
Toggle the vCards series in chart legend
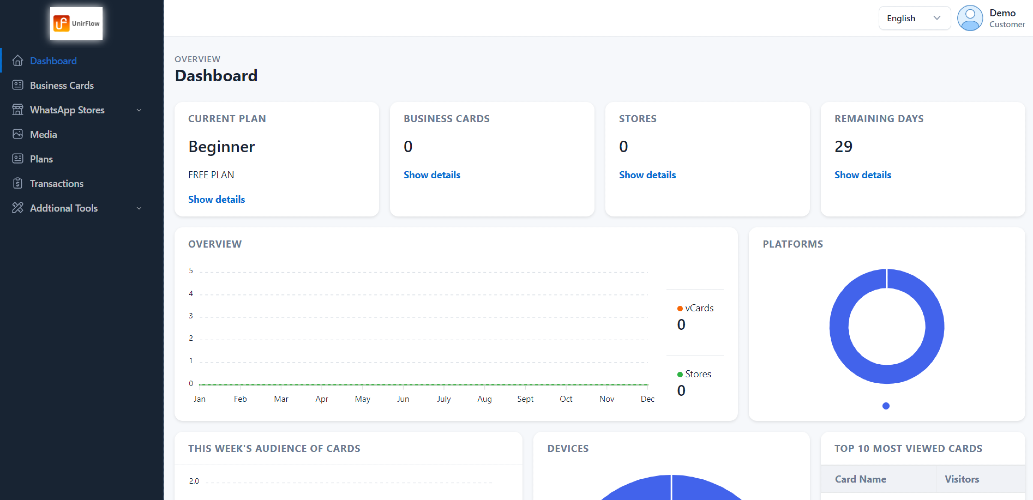pos(695,308)
